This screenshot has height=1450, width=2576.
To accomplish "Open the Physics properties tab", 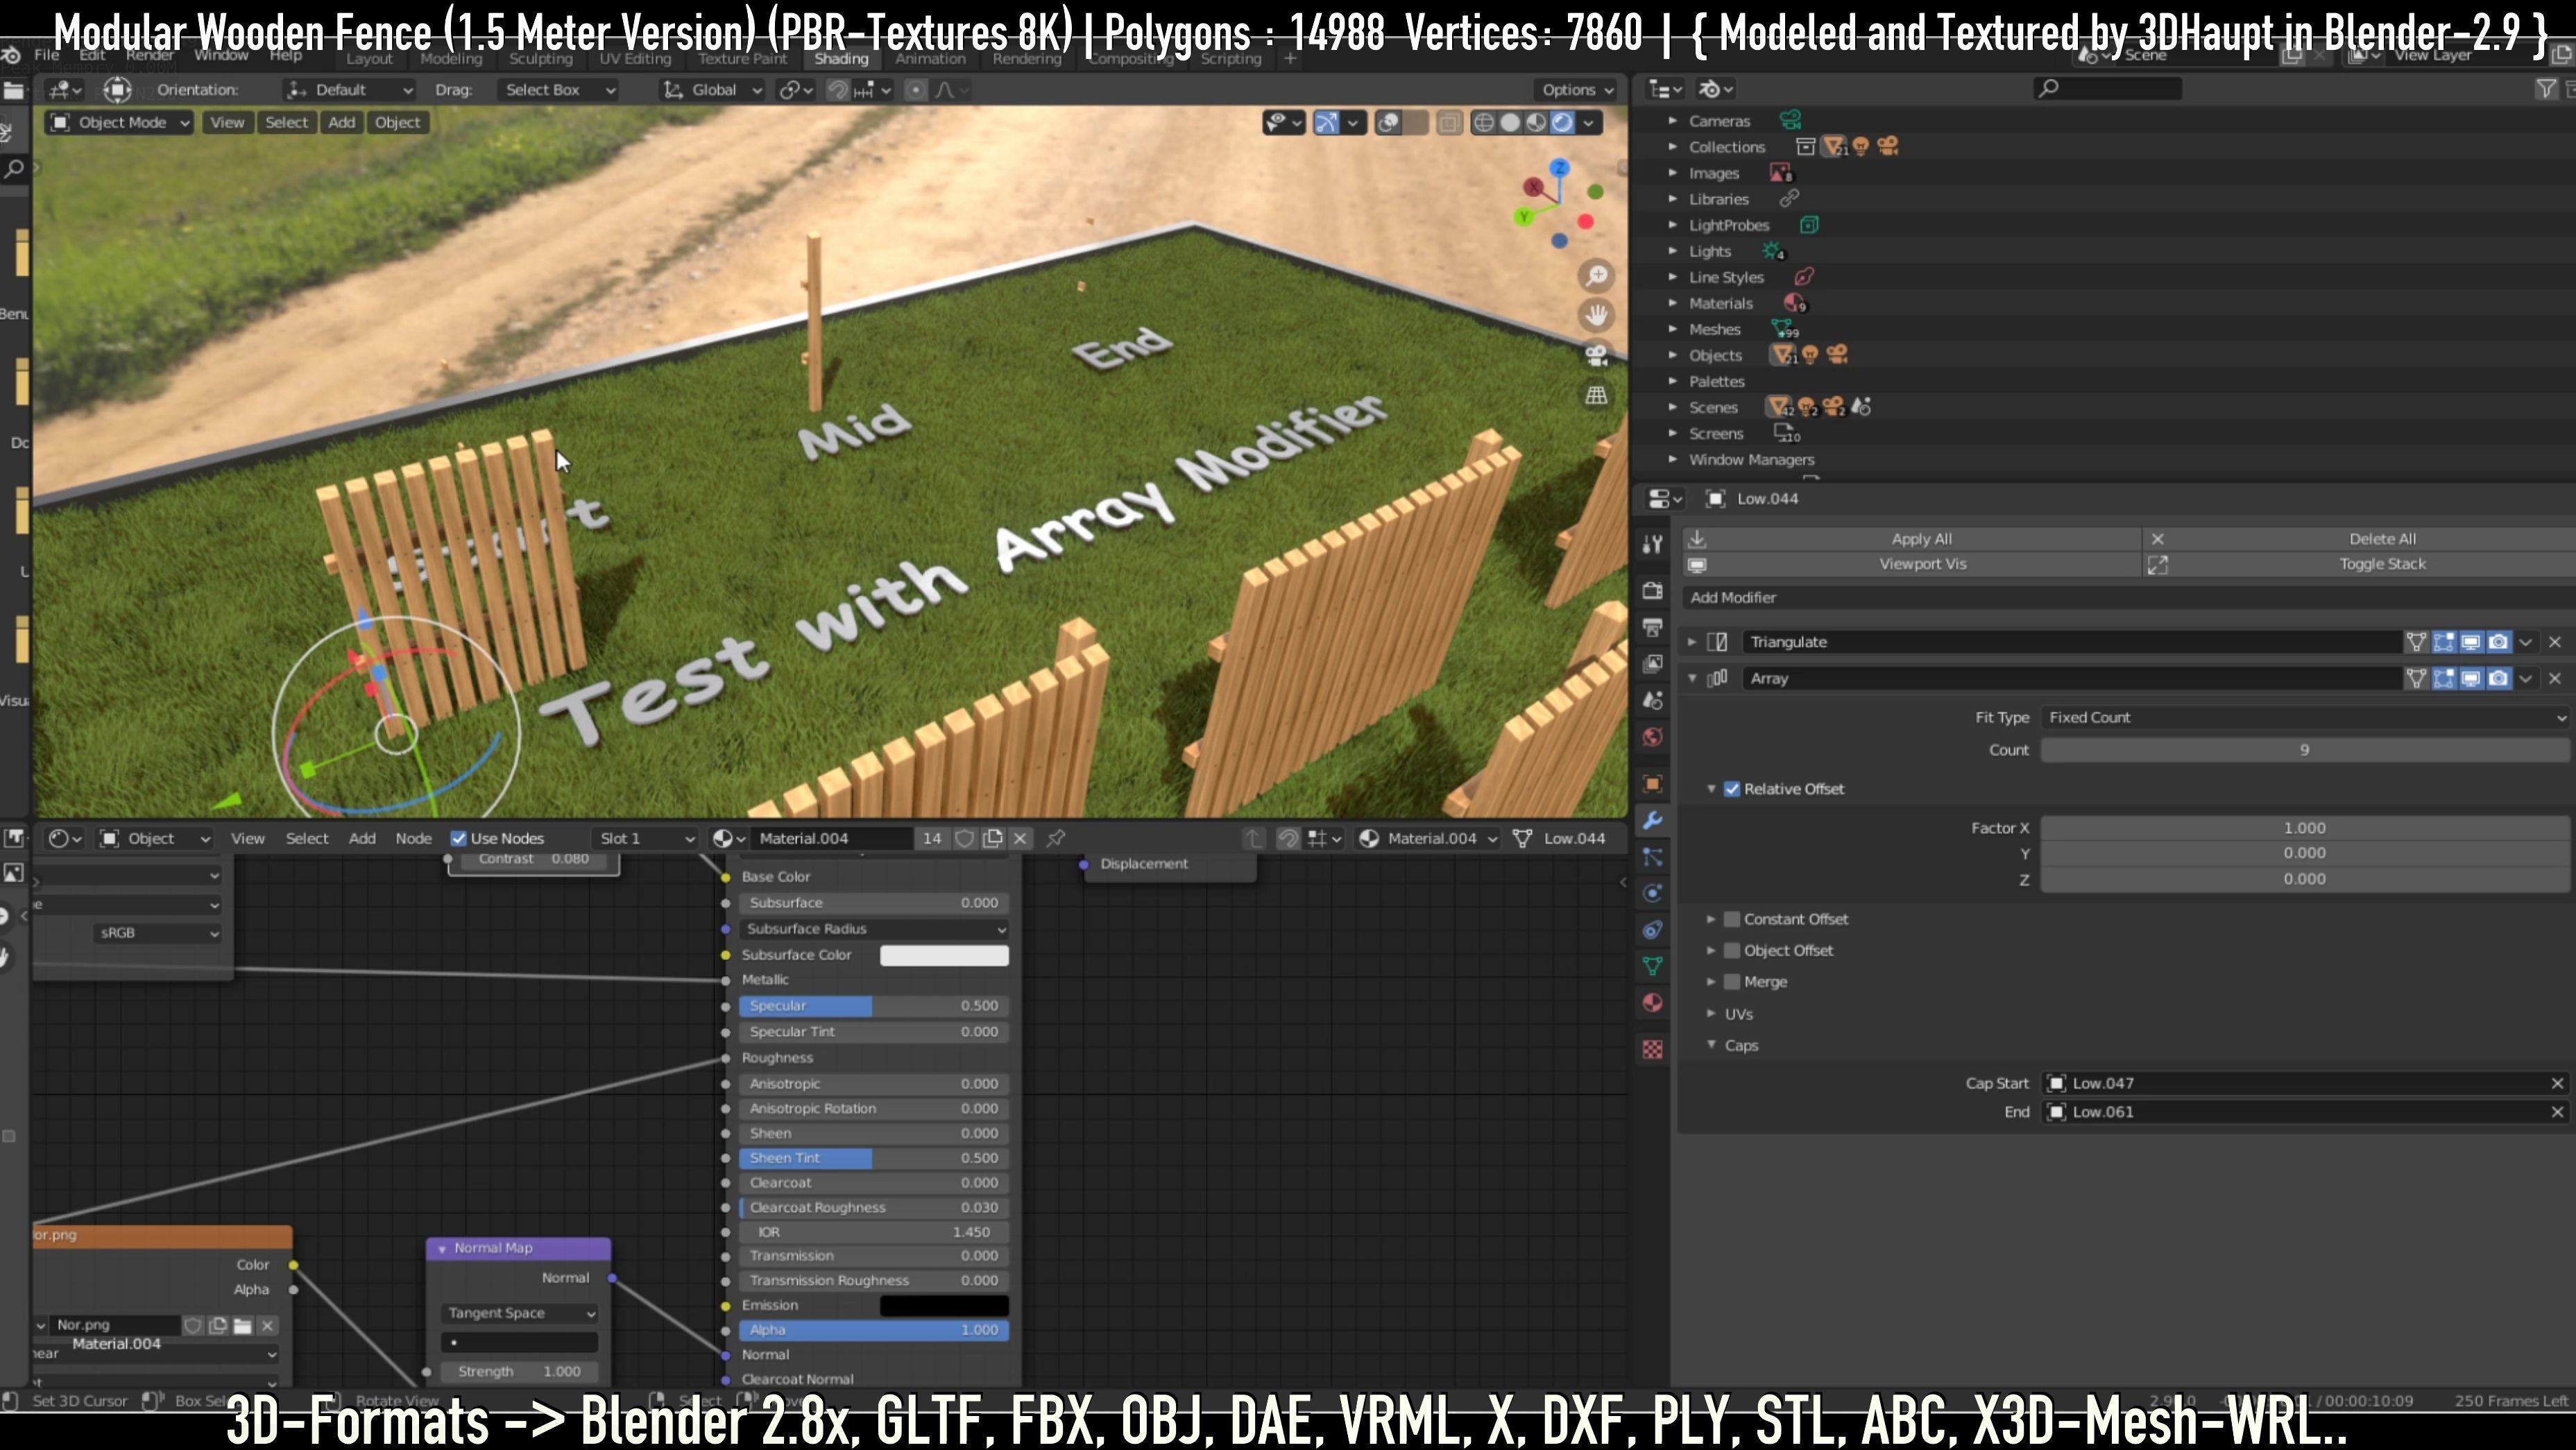I will [x=1652, y=893].
